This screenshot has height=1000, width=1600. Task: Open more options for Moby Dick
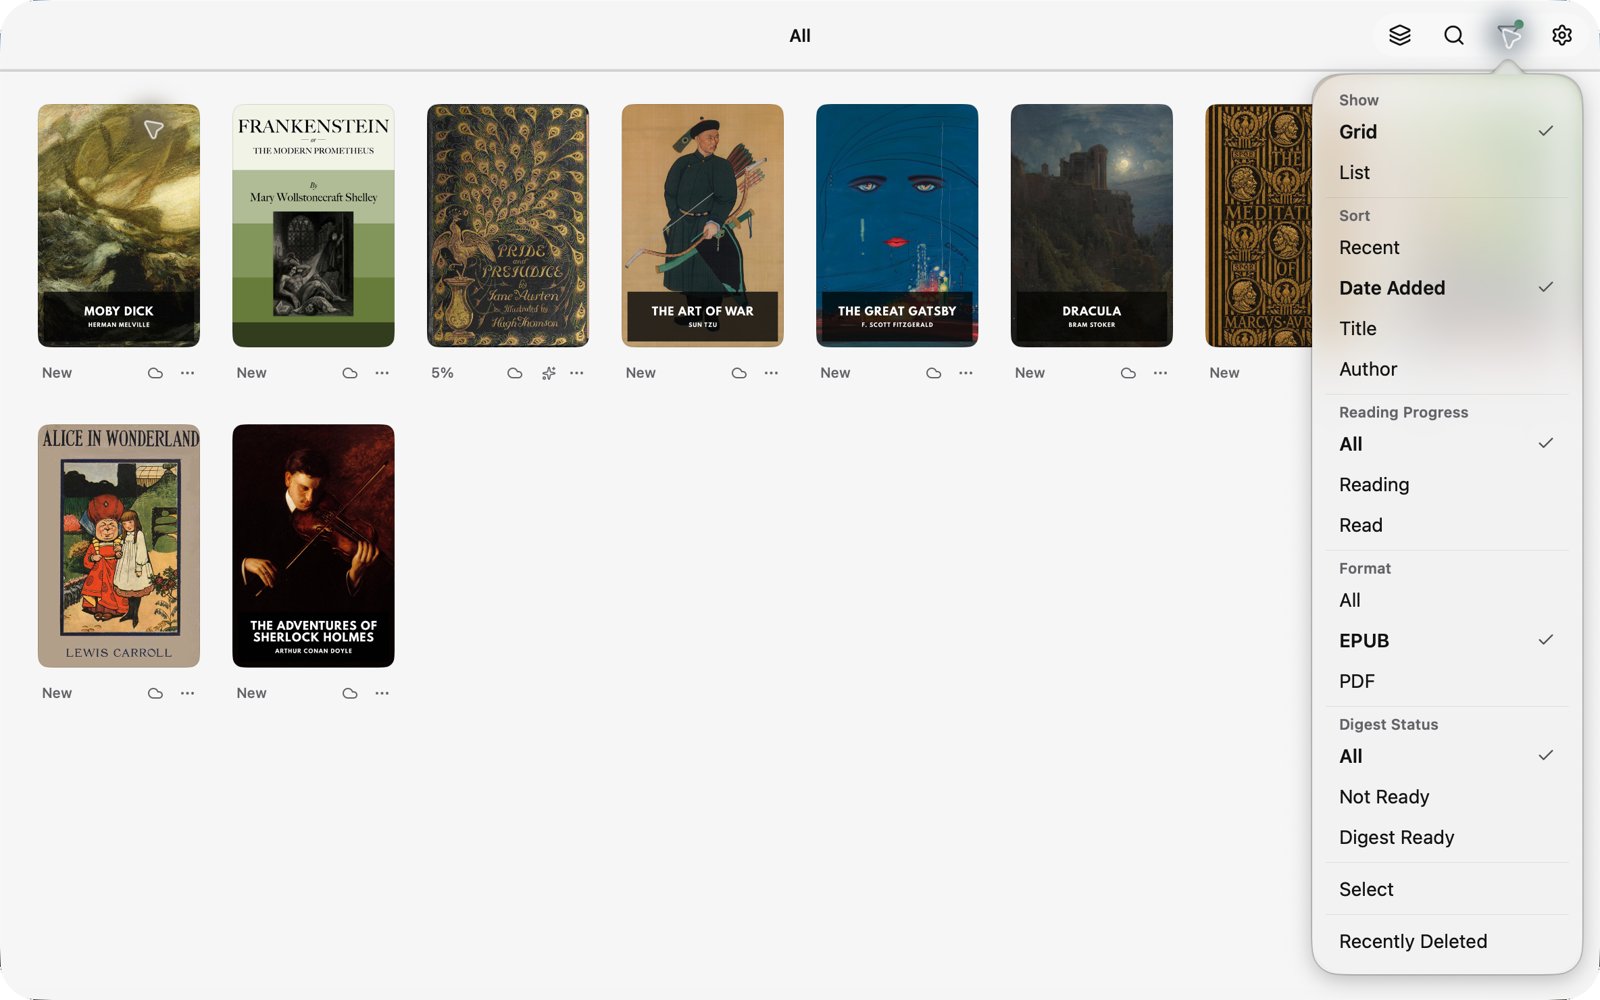coord(188,373)
